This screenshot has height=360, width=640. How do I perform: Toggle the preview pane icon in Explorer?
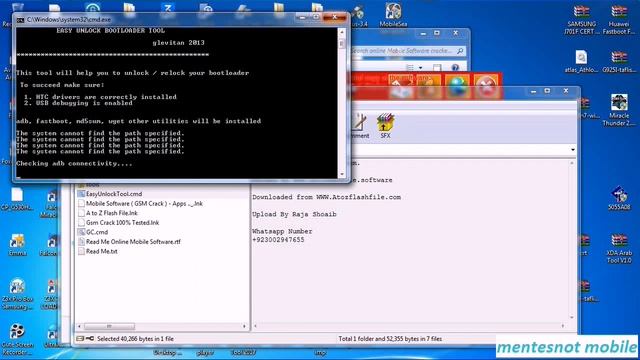pyautogui.click(x=437, y=67)
